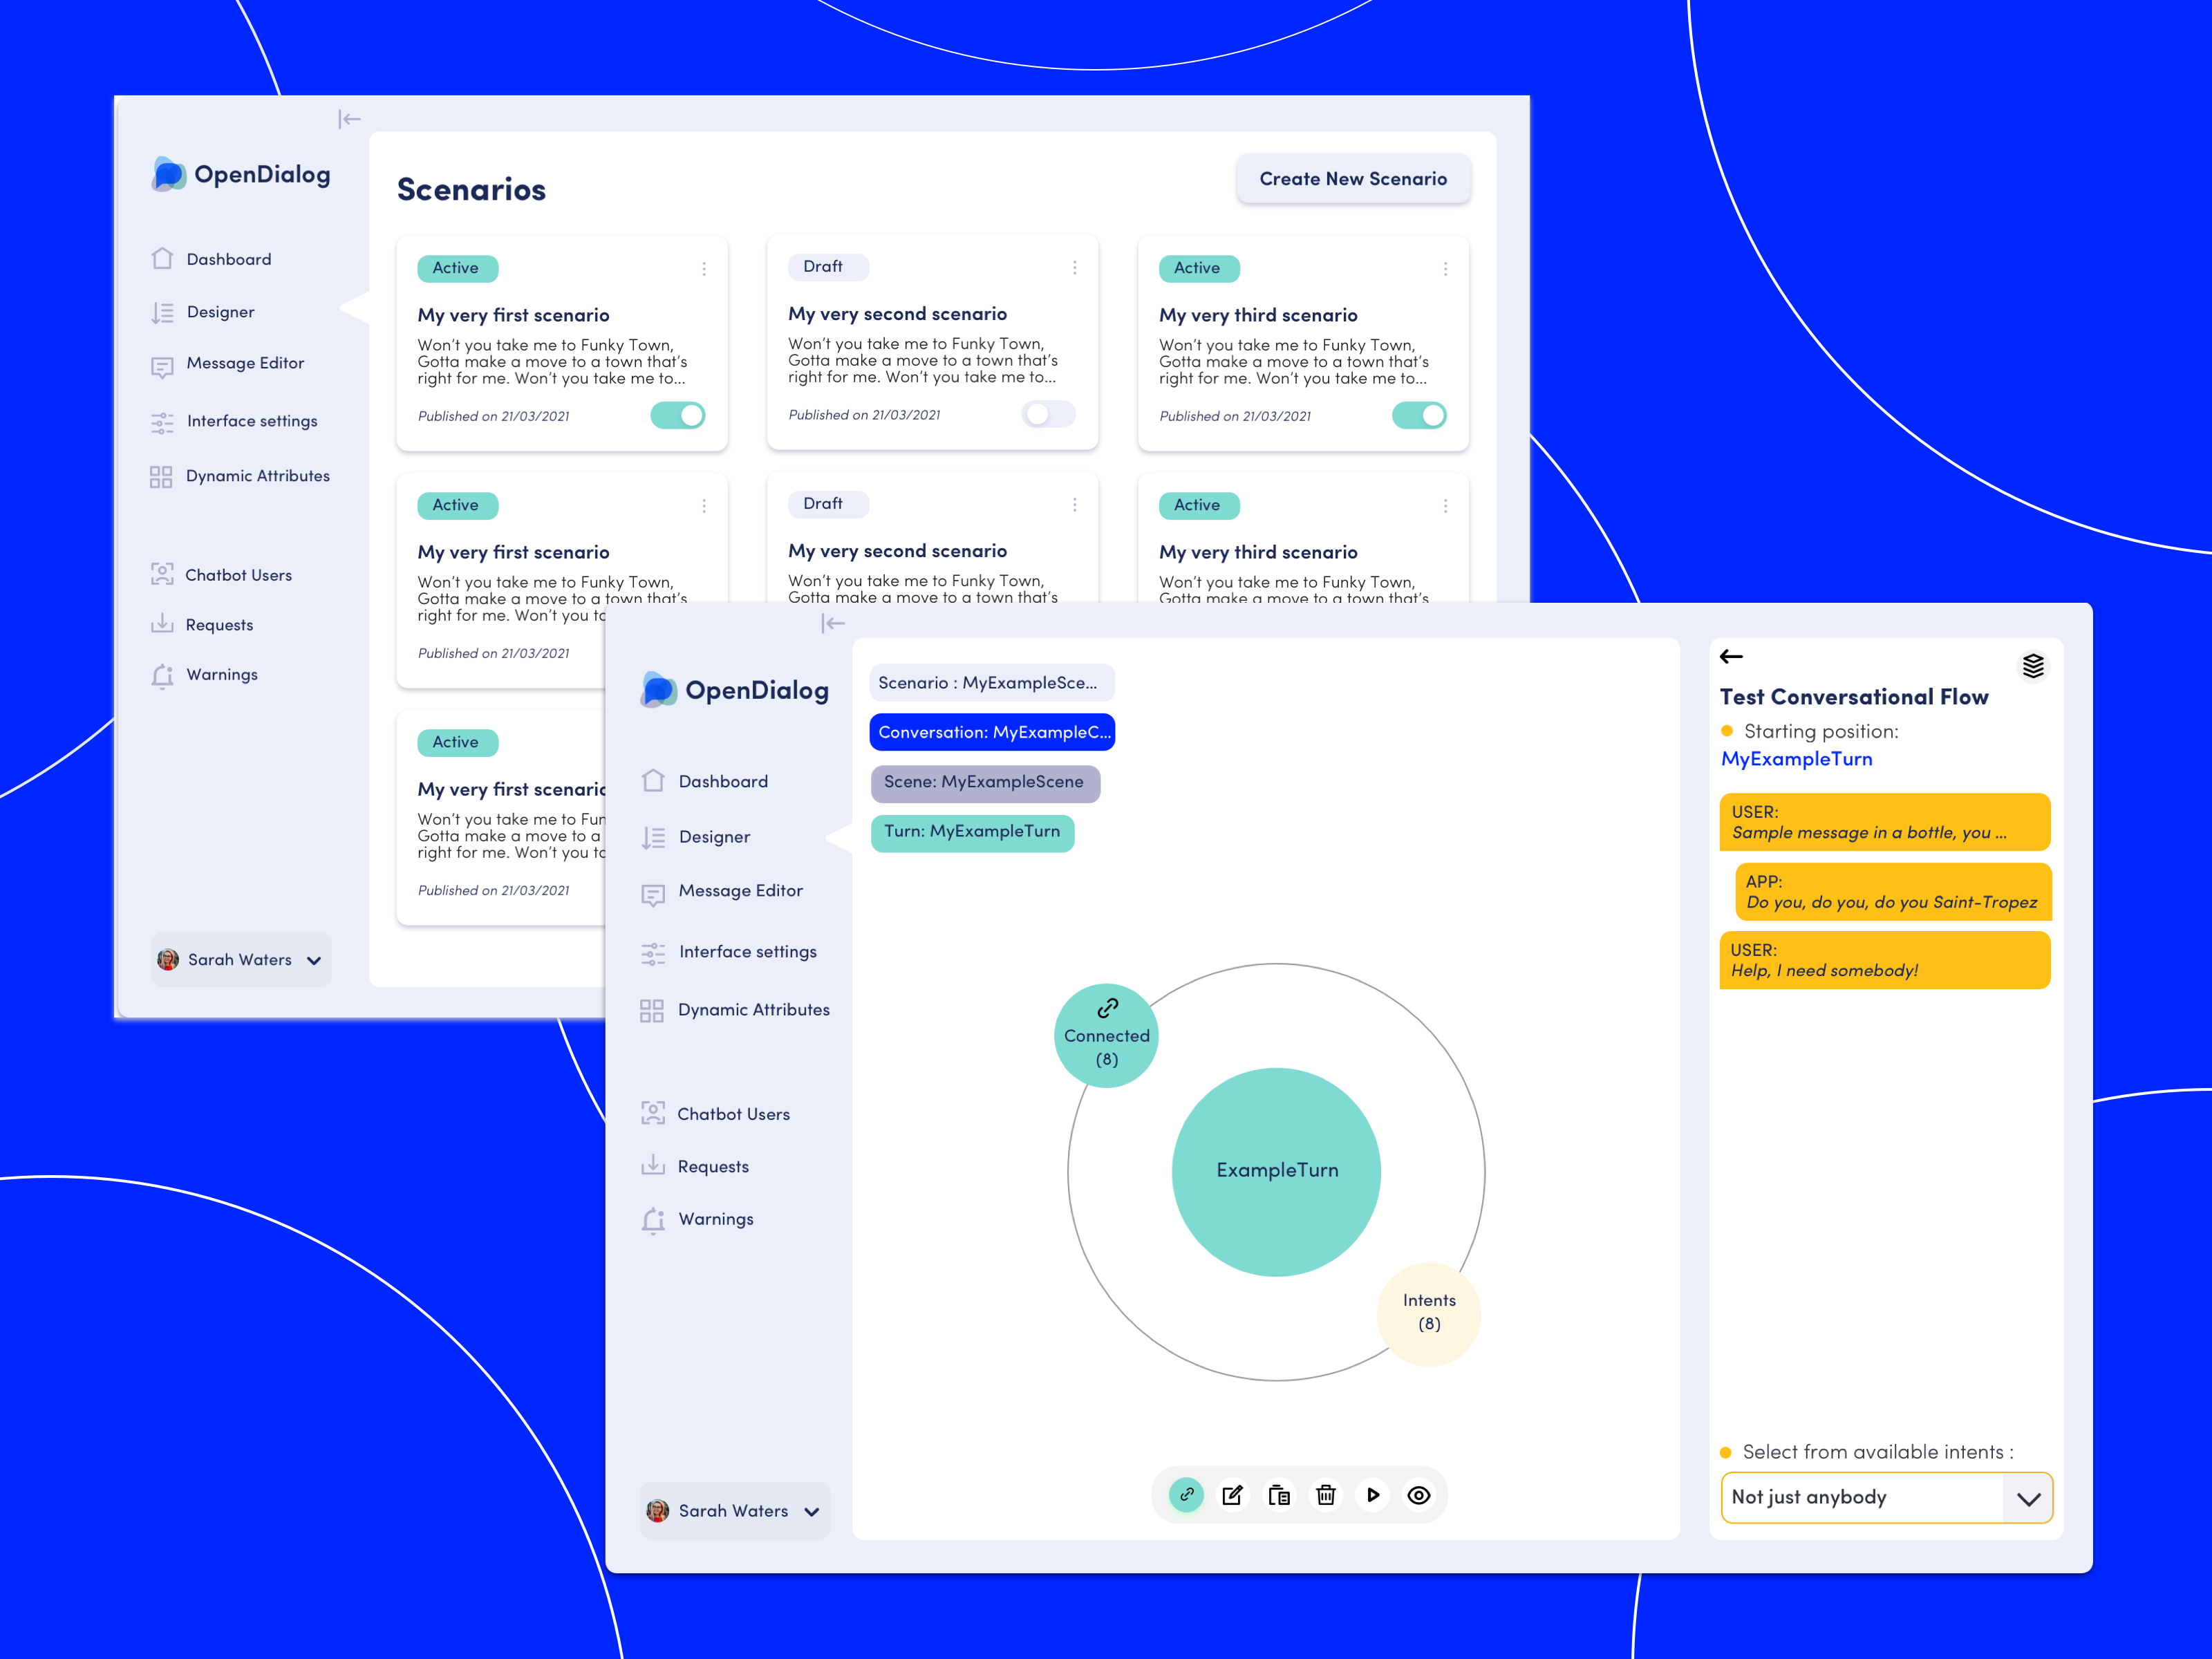Click USER 'Sample message in a bottle' bubble
The width and height of the screenshot is (2212, 1659).
(x=1885, y=822)
